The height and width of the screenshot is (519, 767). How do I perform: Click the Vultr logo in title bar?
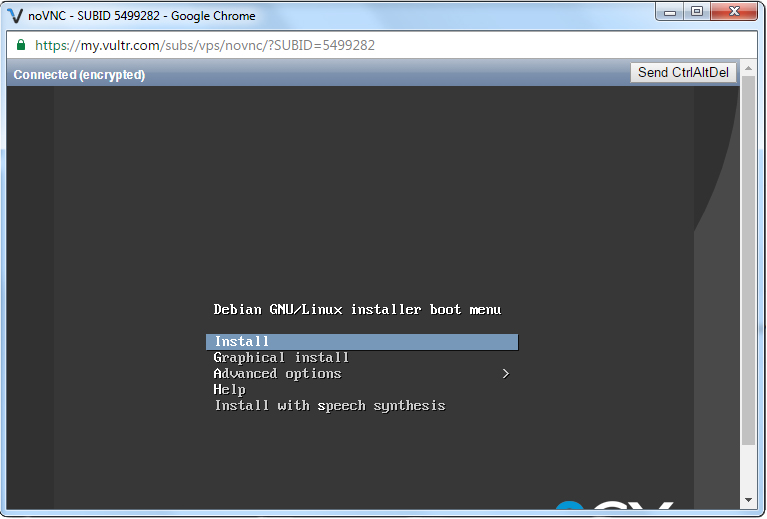point(15,15)
